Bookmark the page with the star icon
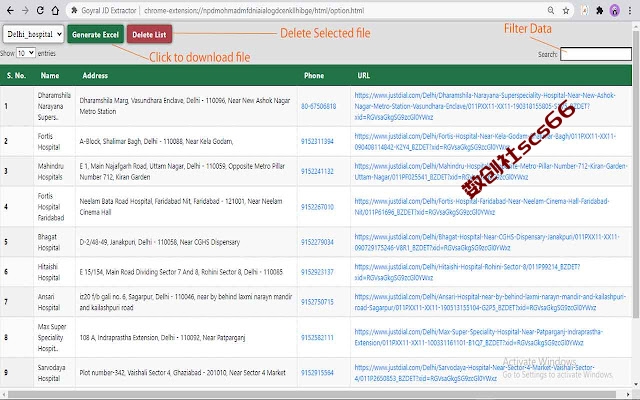The width and height of the screenshot is (640, 400). [566, 11]
